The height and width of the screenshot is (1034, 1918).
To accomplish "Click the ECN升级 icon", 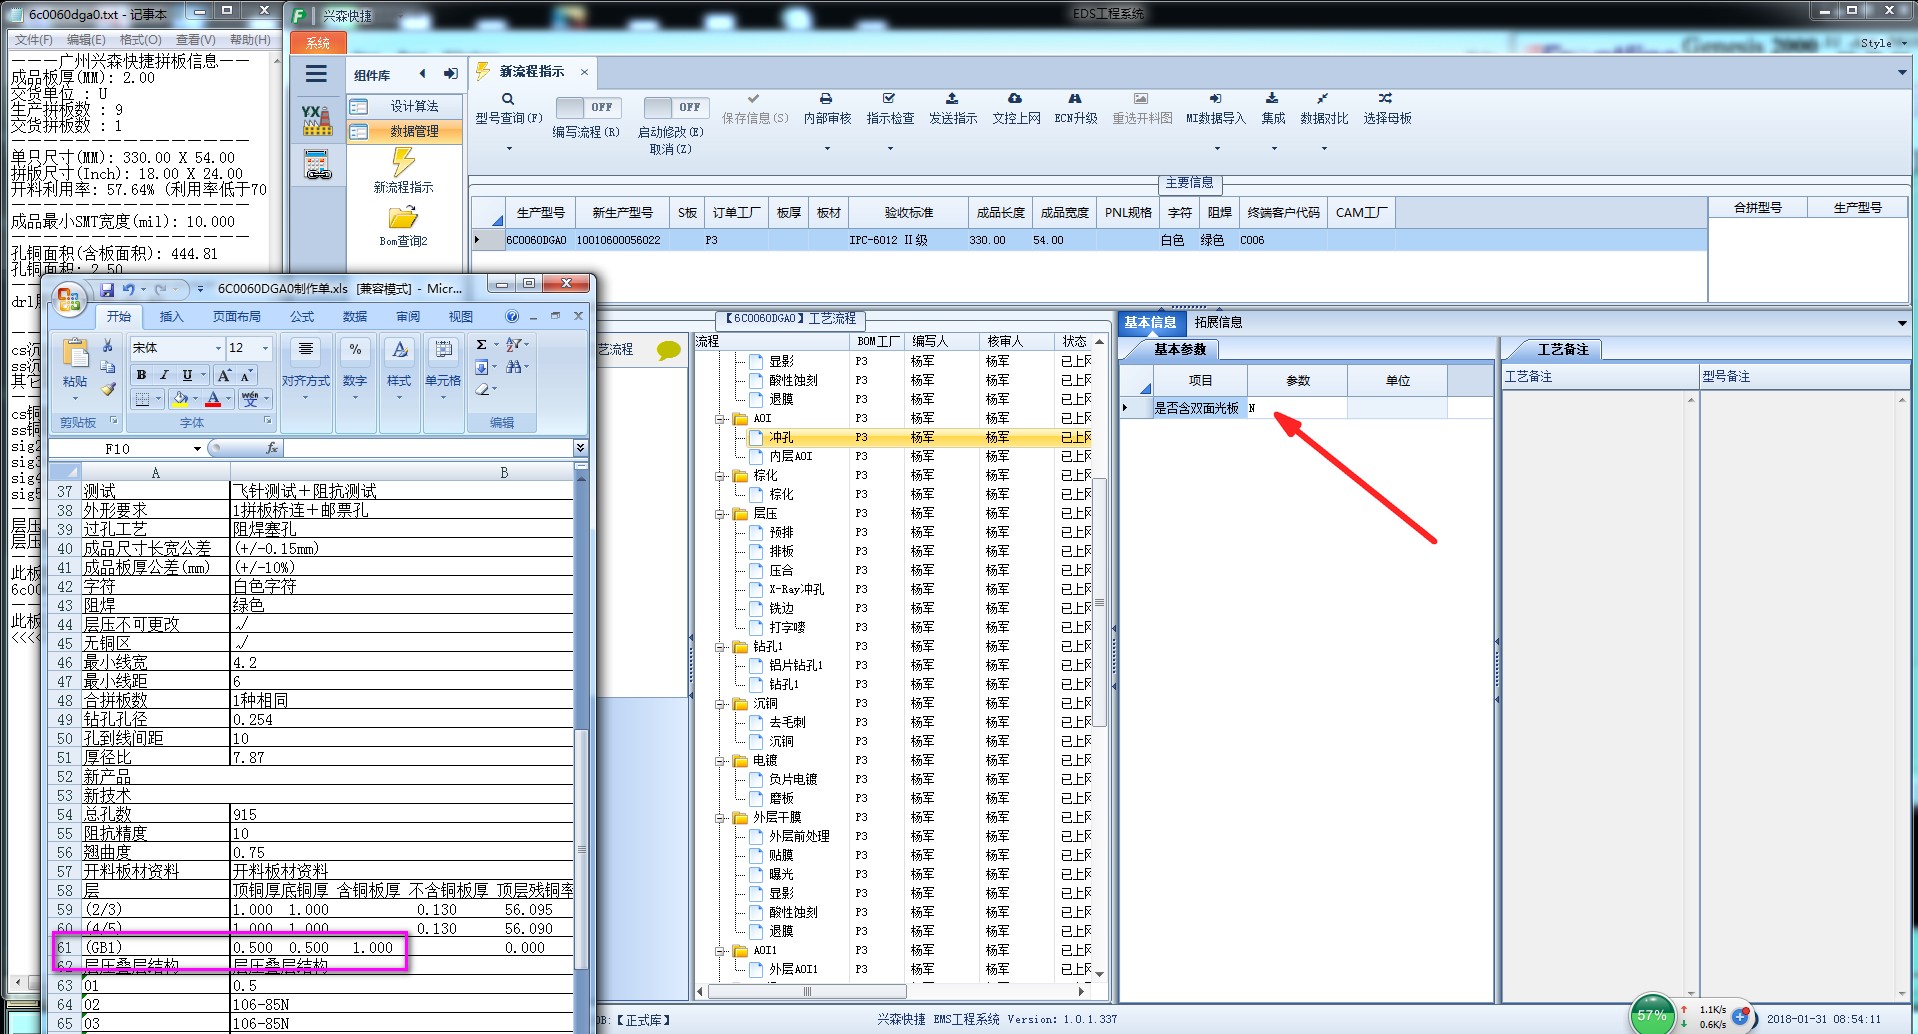I will tap(1075, 99).
